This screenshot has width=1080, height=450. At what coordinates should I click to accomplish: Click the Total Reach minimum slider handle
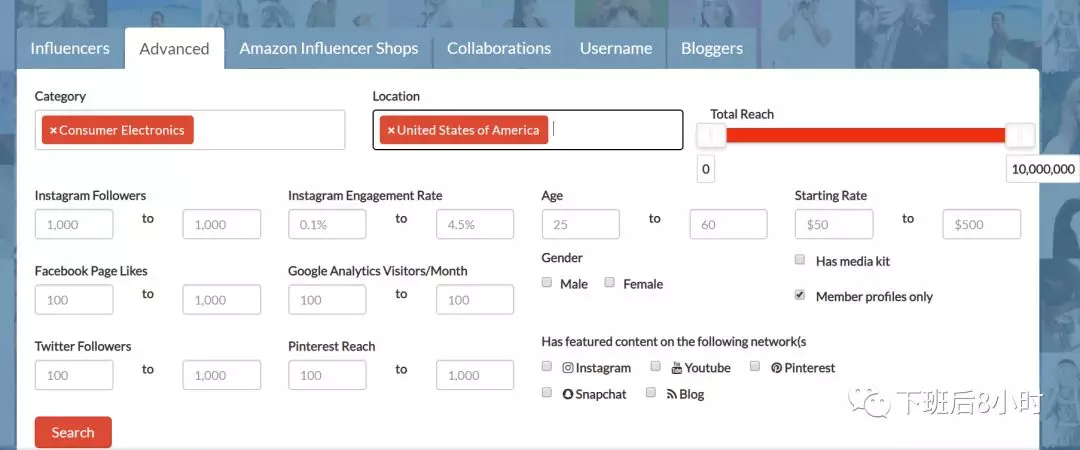[711, 135]
